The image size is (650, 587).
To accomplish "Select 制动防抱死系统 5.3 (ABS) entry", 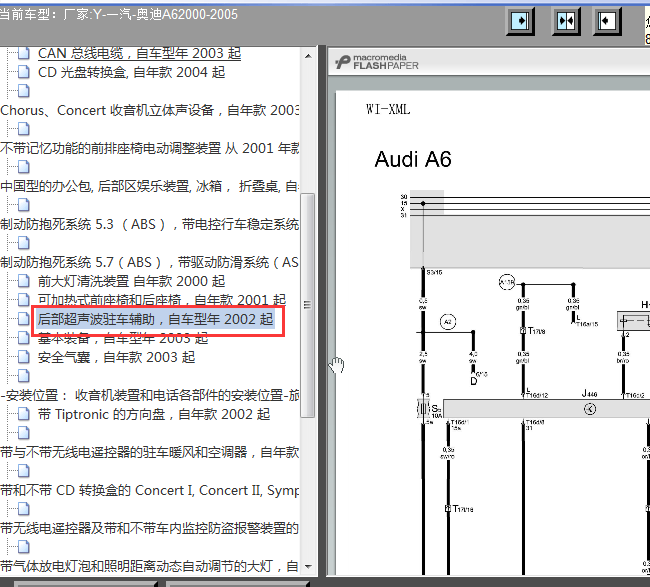I will click(x=150, y=224).
